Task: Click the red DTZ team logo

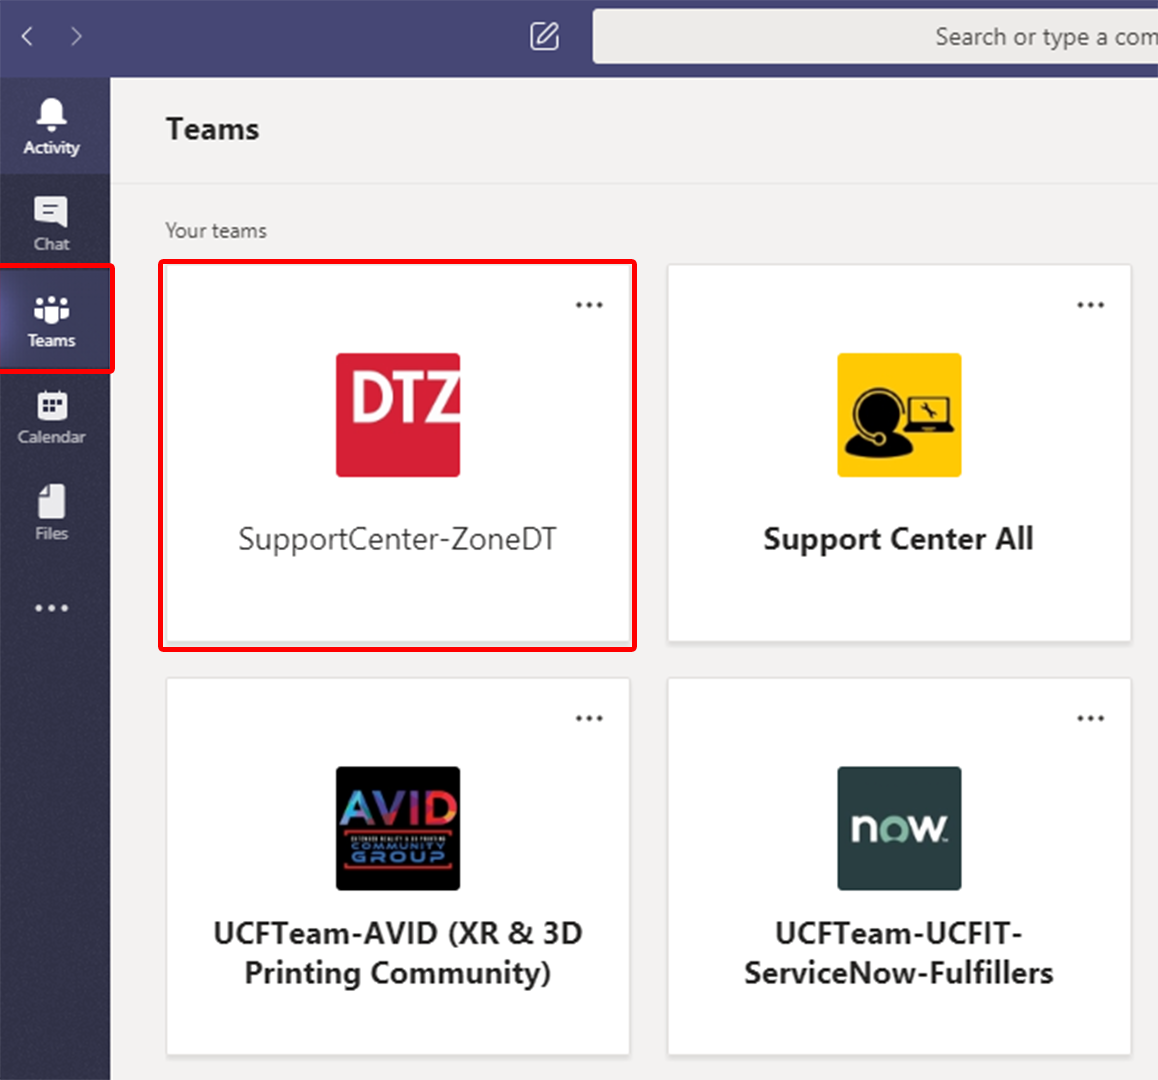Action: pos(398,414)
